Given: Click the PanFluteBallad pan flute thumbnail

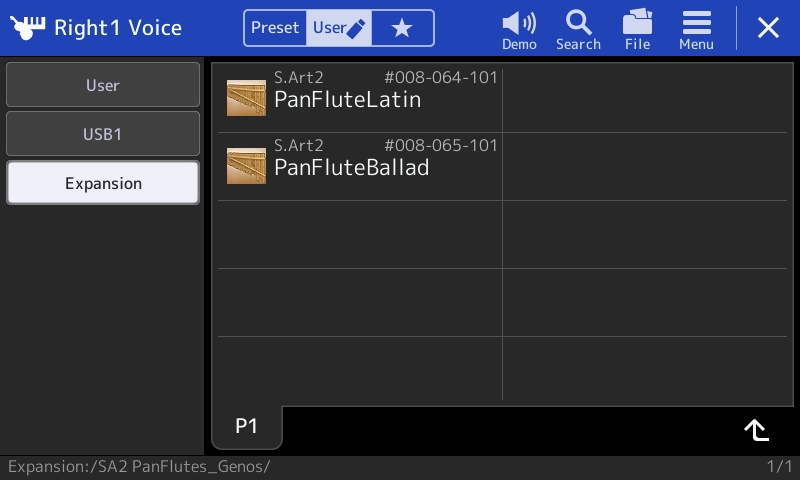Looking at the screenshot, I should (x=246, y=166).
